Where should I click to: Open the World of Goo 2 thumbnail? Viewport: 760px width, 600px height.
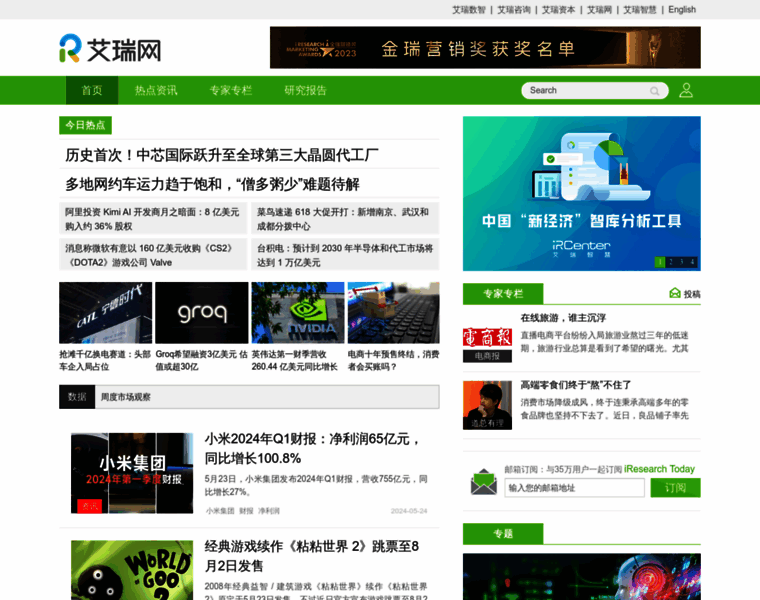132,570
